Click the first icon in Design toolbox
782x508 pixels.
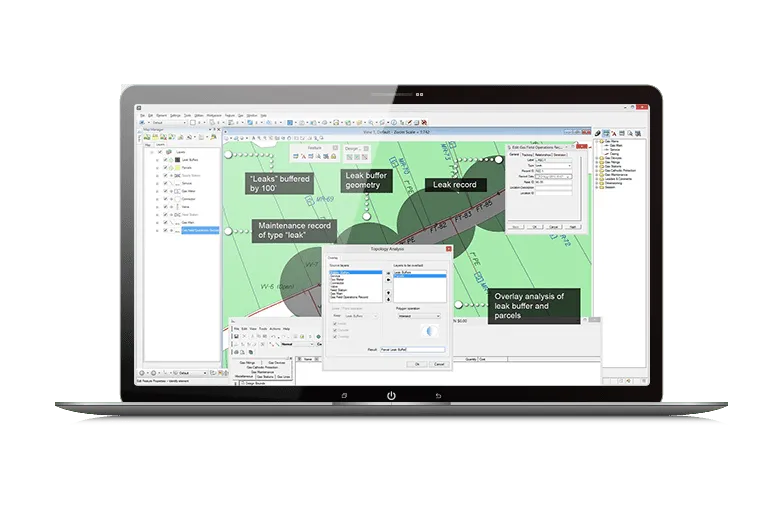tap(349, 157)
